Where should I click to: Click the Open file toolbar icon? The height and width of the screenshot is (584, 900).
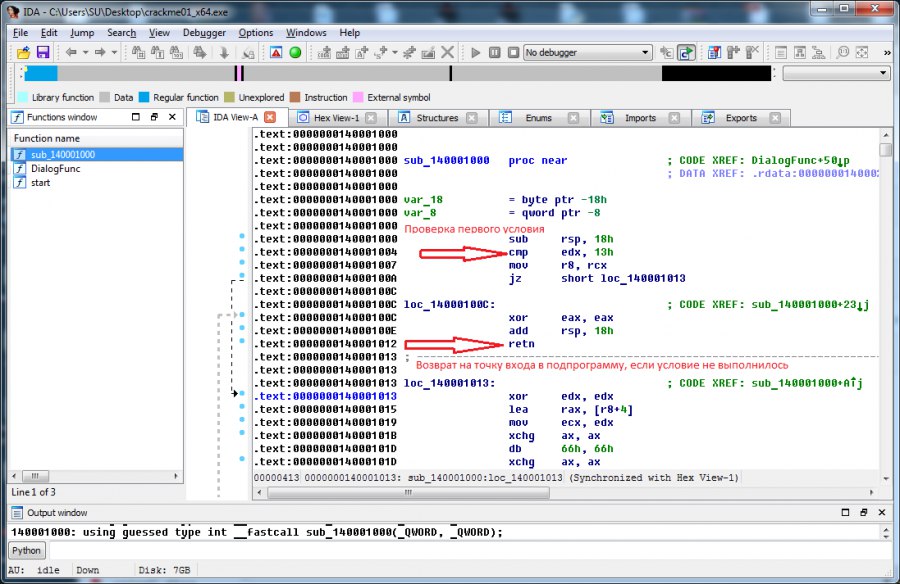23,52
